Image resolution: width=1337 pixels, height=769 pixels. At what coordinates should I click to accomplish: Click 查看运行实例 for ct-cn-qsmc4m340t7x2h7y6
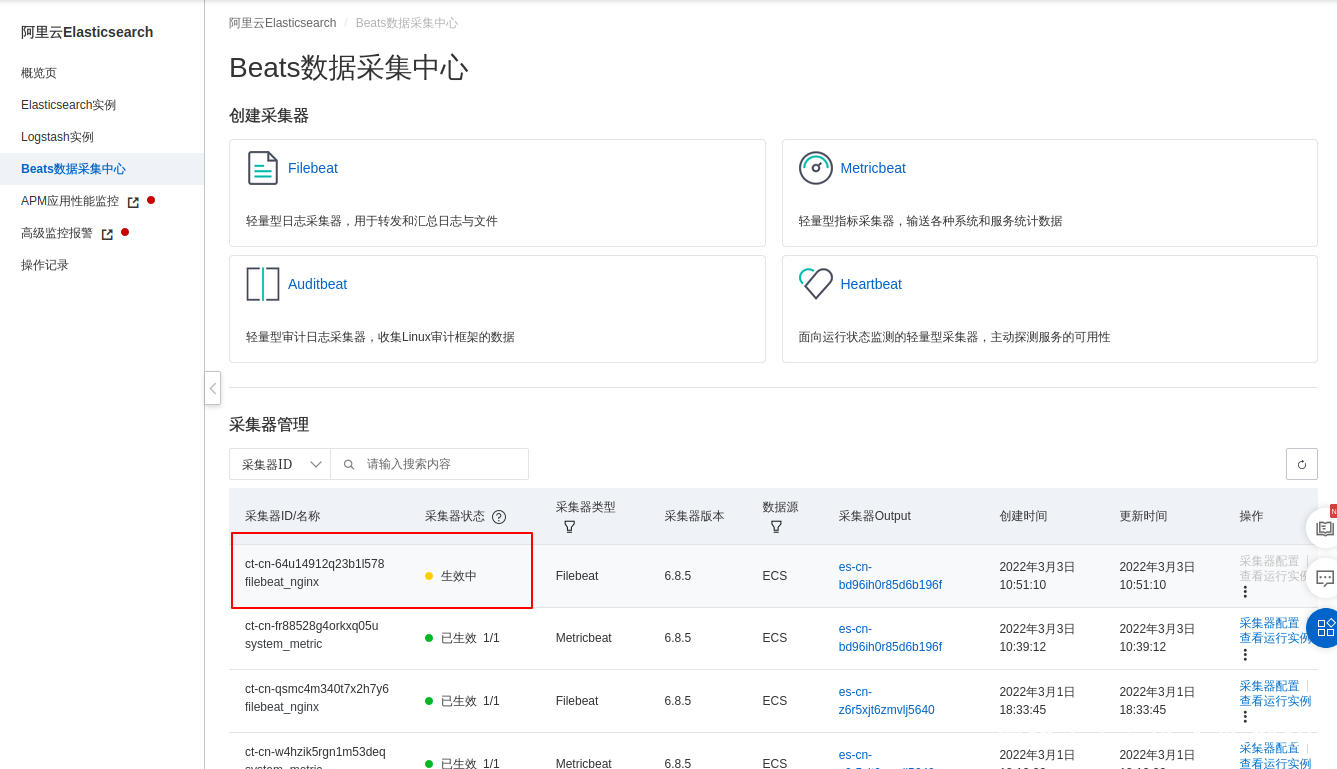pos(1275,701)
